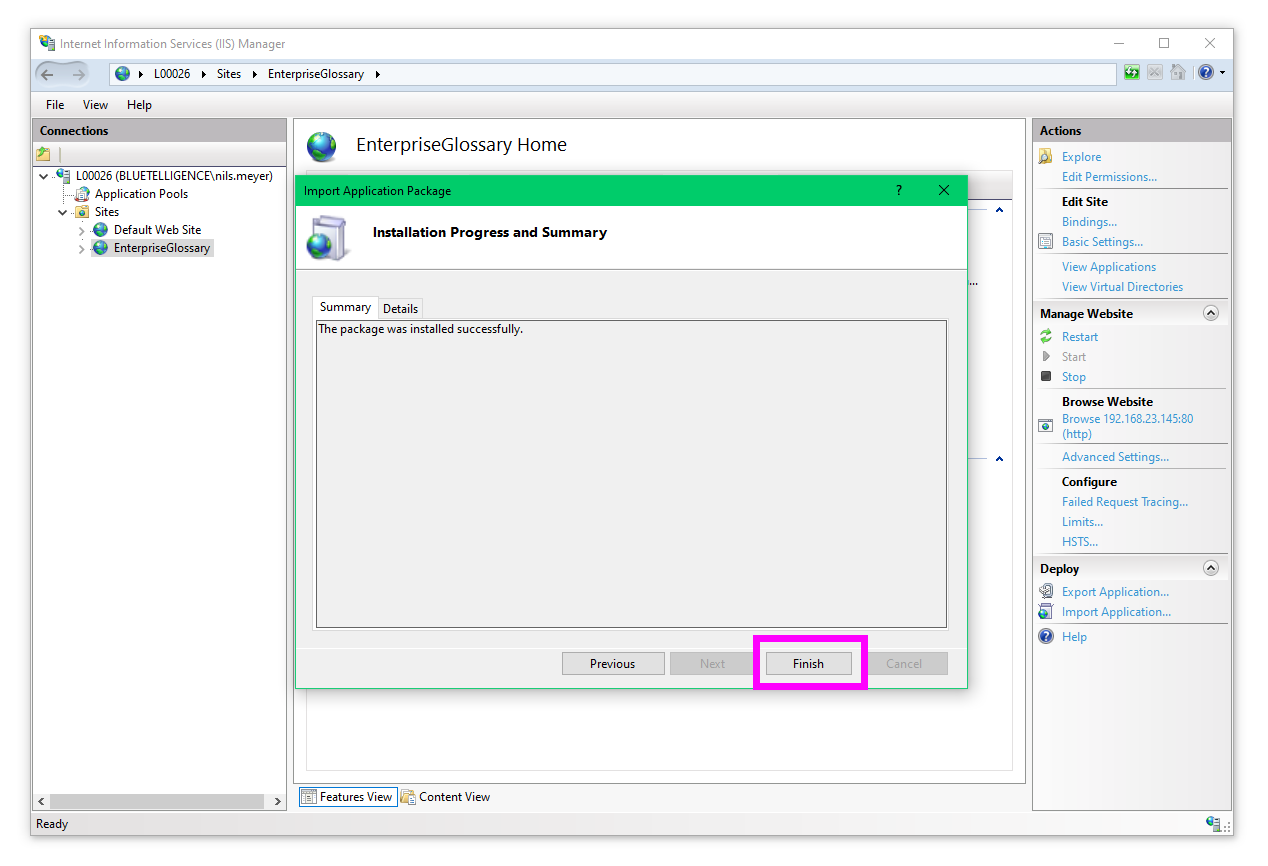The width and height of the screenshot is (1268, 866).
Task: Click the Finish button in the dialog
Action: coord(808,663)
